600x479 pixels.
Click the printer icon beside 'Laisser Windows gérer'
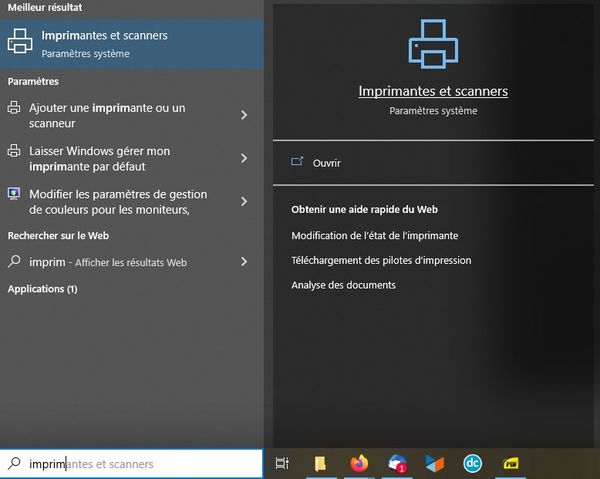[x=14, y=150]
